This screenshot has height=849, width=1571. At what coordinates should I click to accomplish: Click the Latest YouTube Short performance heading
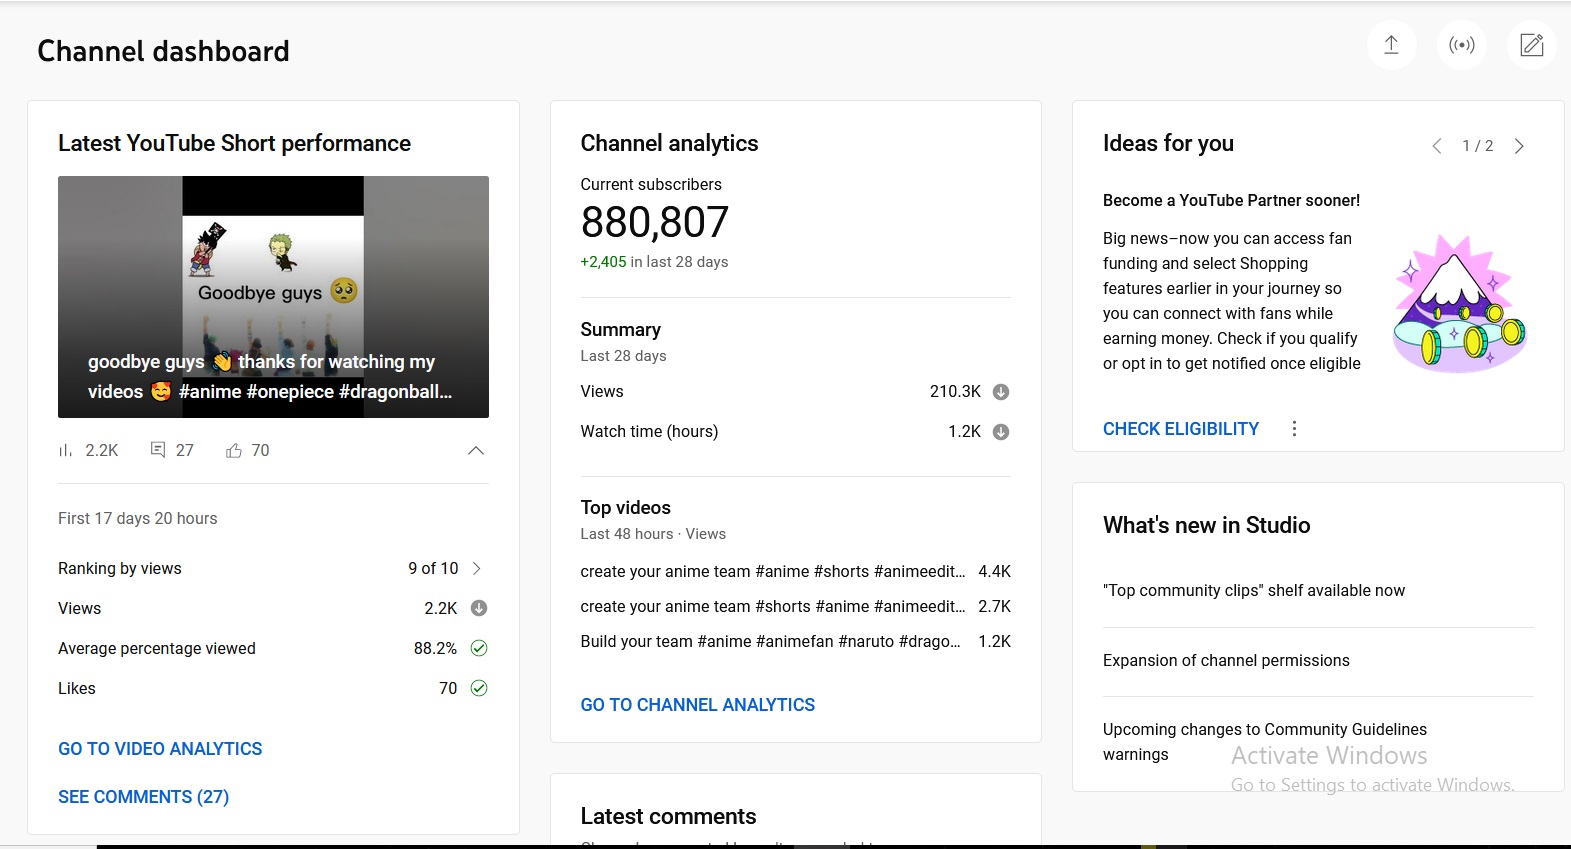click(235, 144)
